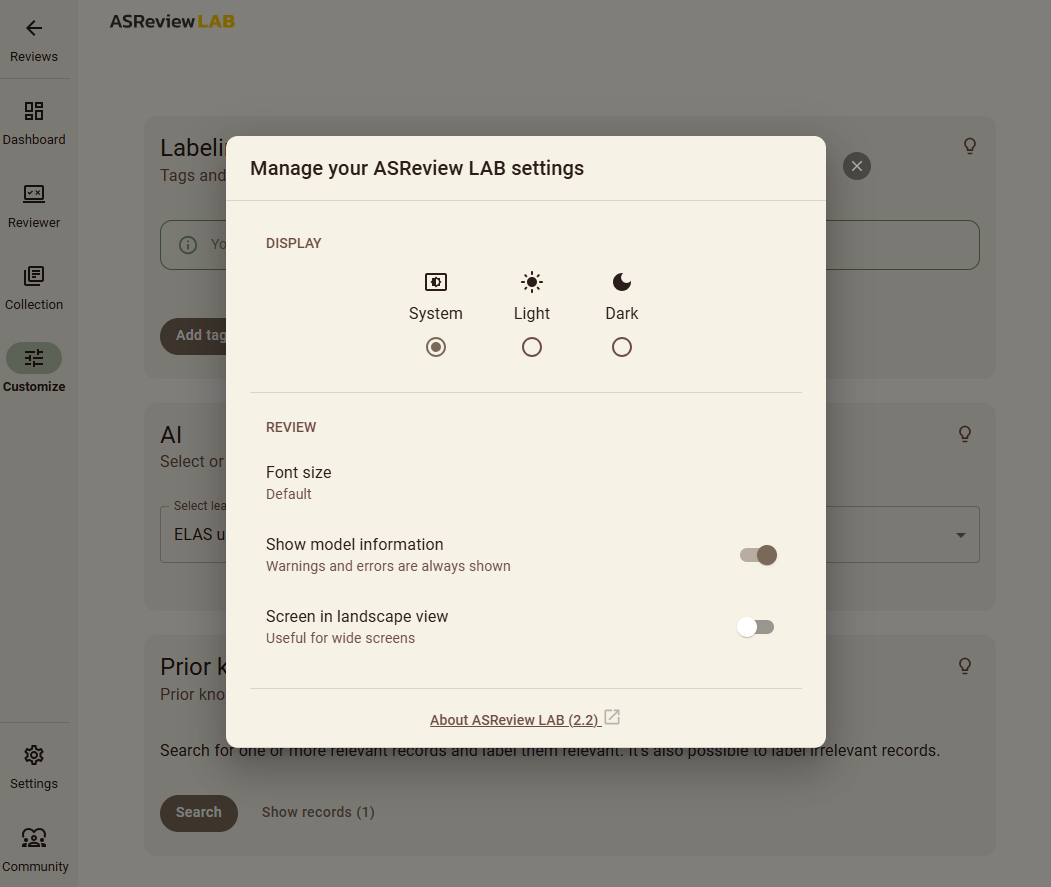Select the Customize sliders icon
The width and height of the screenshot is (1051, 887).
[34, 358]
